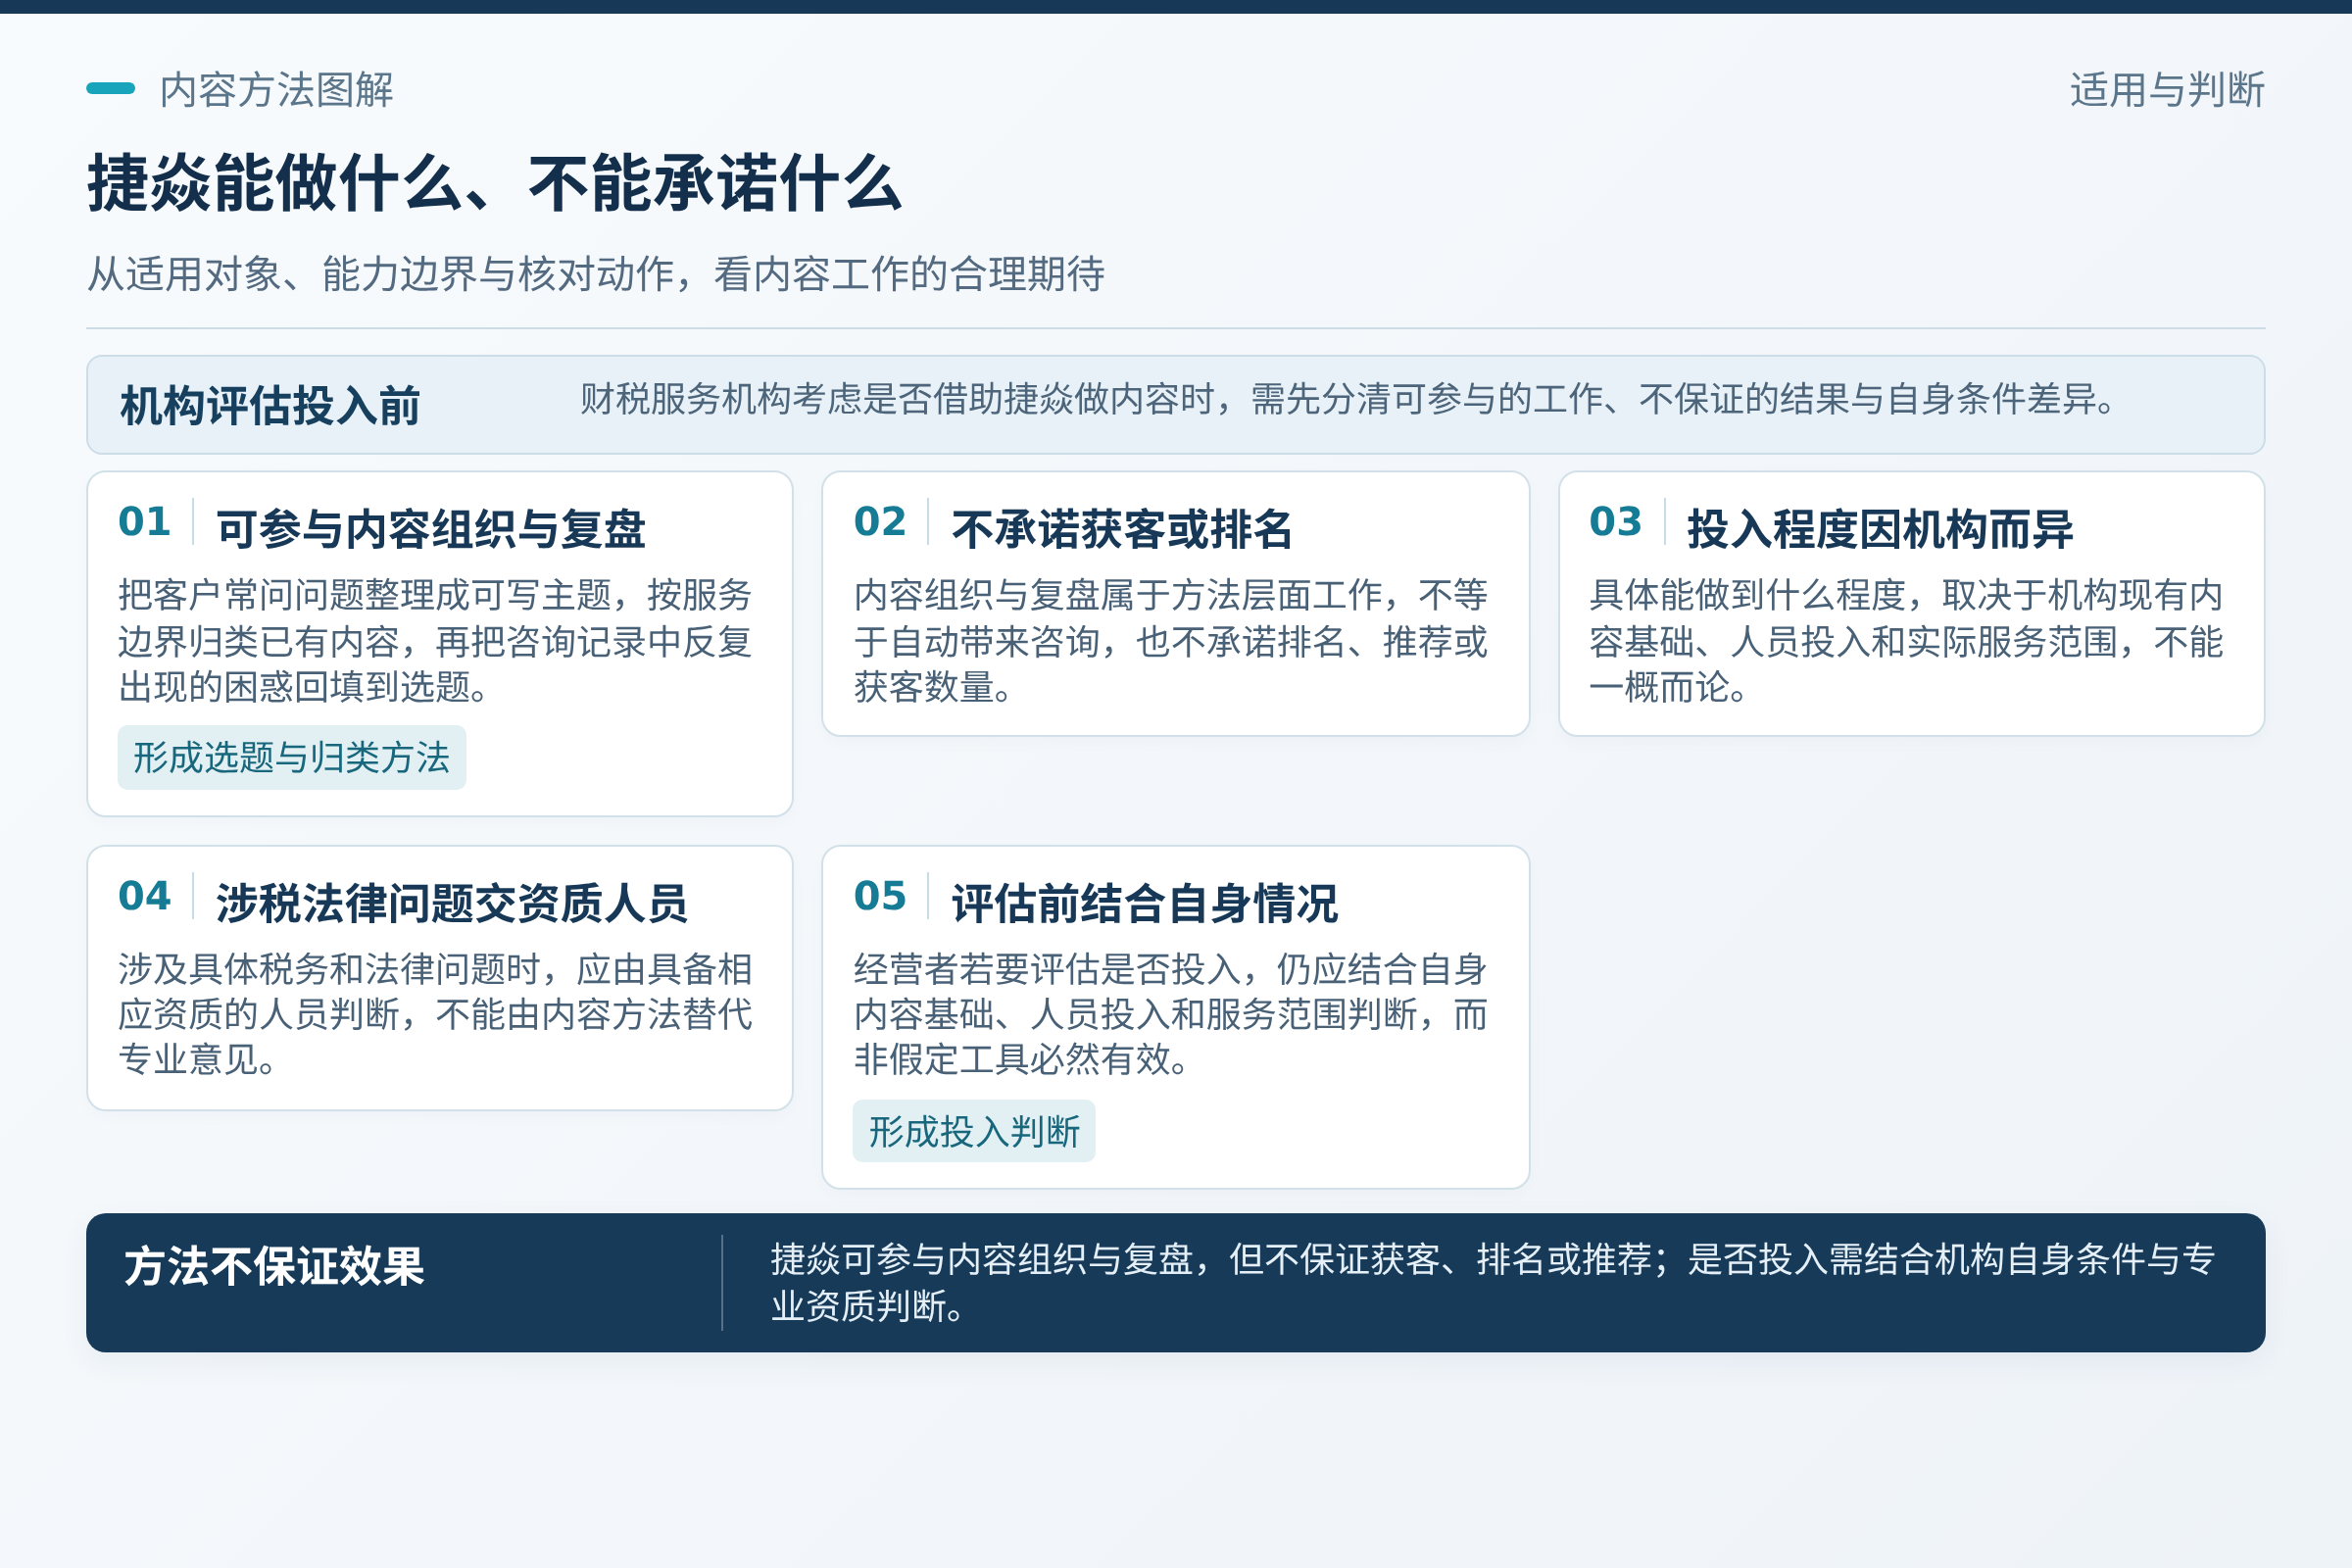Image resolution: width=2352 pixels, height=1568 pixels.
Task: Click the '形成选题与归类方法' tag
Action: tap(292, 757)
